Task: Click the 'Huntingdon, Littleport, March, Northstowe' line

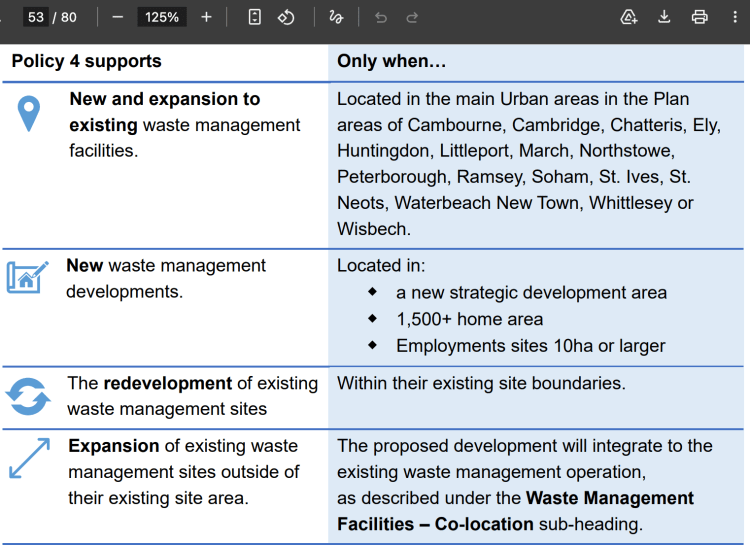Action: coord(506,151)
